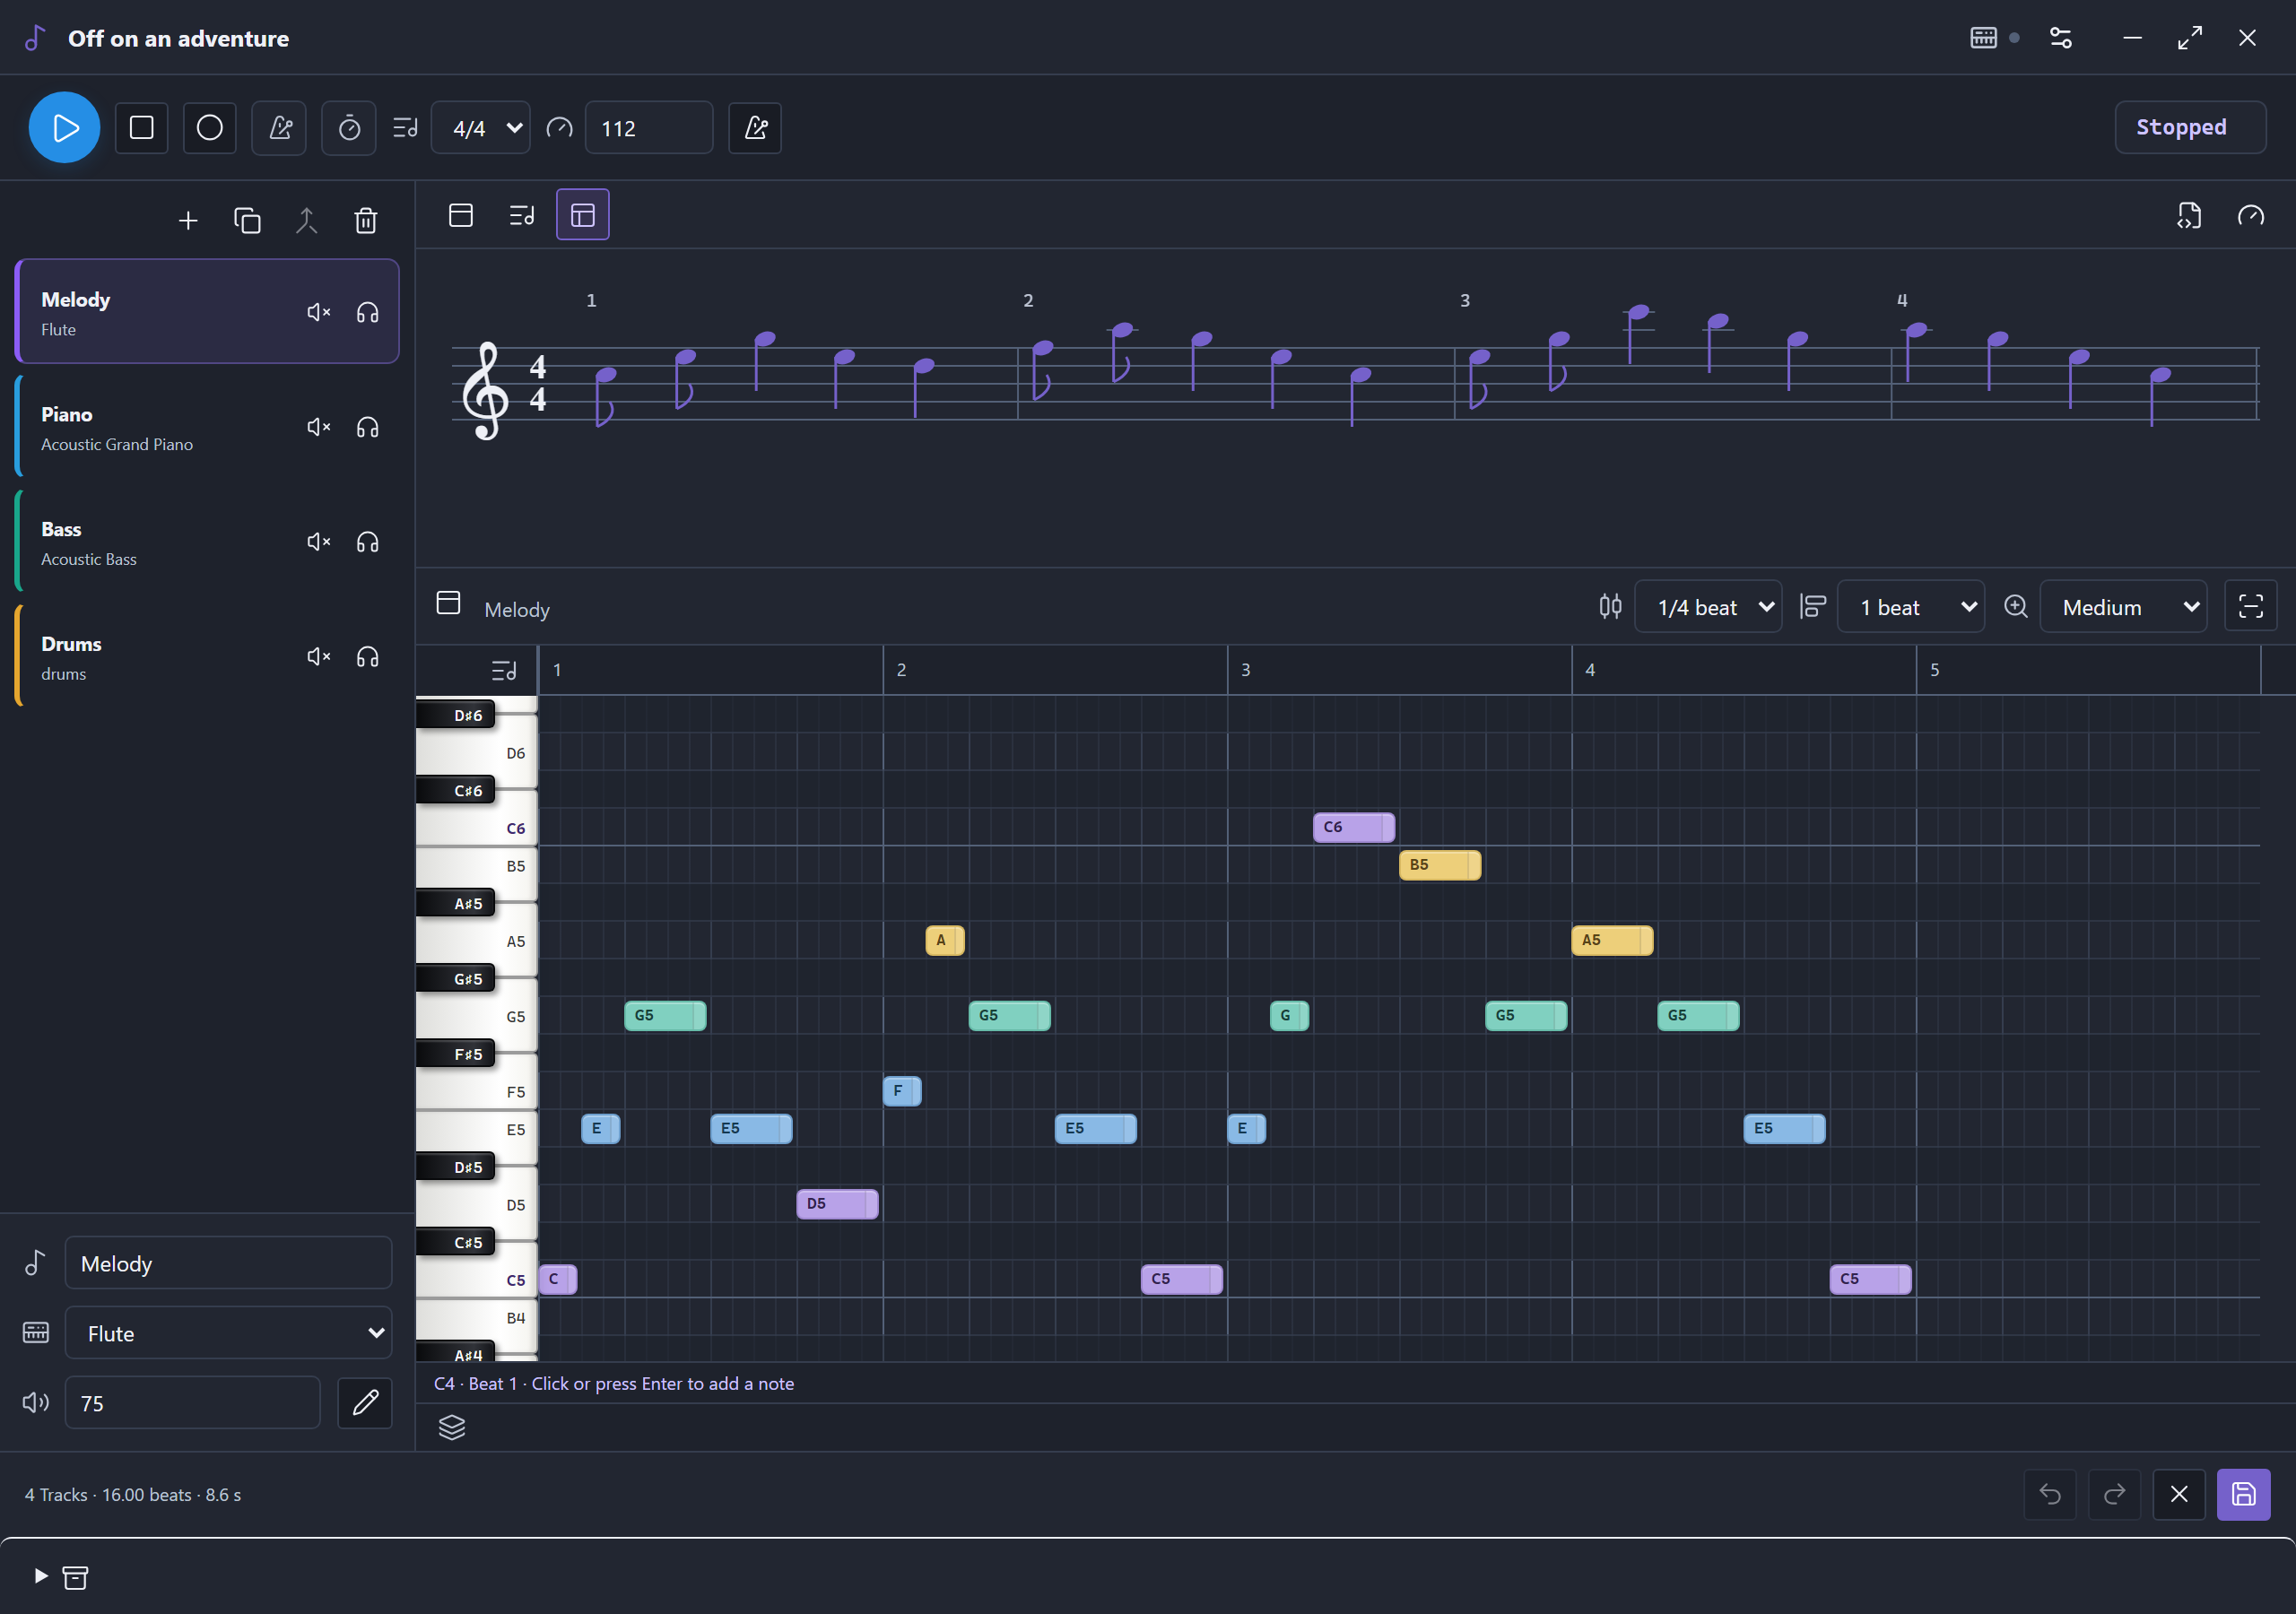Add a new track with the plus icon
The width and height of the screenshot is (2296, 1614).
click(x=188, y=221)
